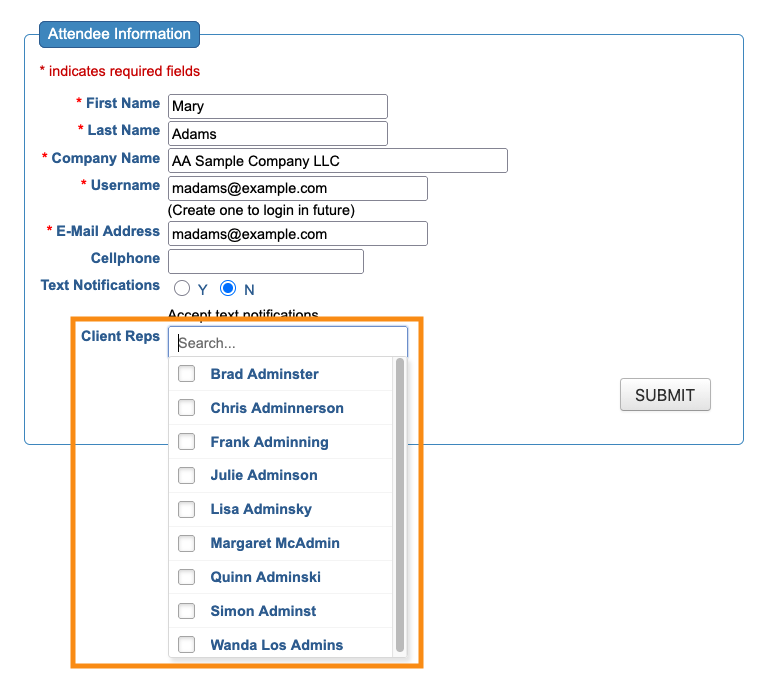Focus the empty Cellphone field
The height and width of the screenshot is (683, 770).
(x=265, y=262)
